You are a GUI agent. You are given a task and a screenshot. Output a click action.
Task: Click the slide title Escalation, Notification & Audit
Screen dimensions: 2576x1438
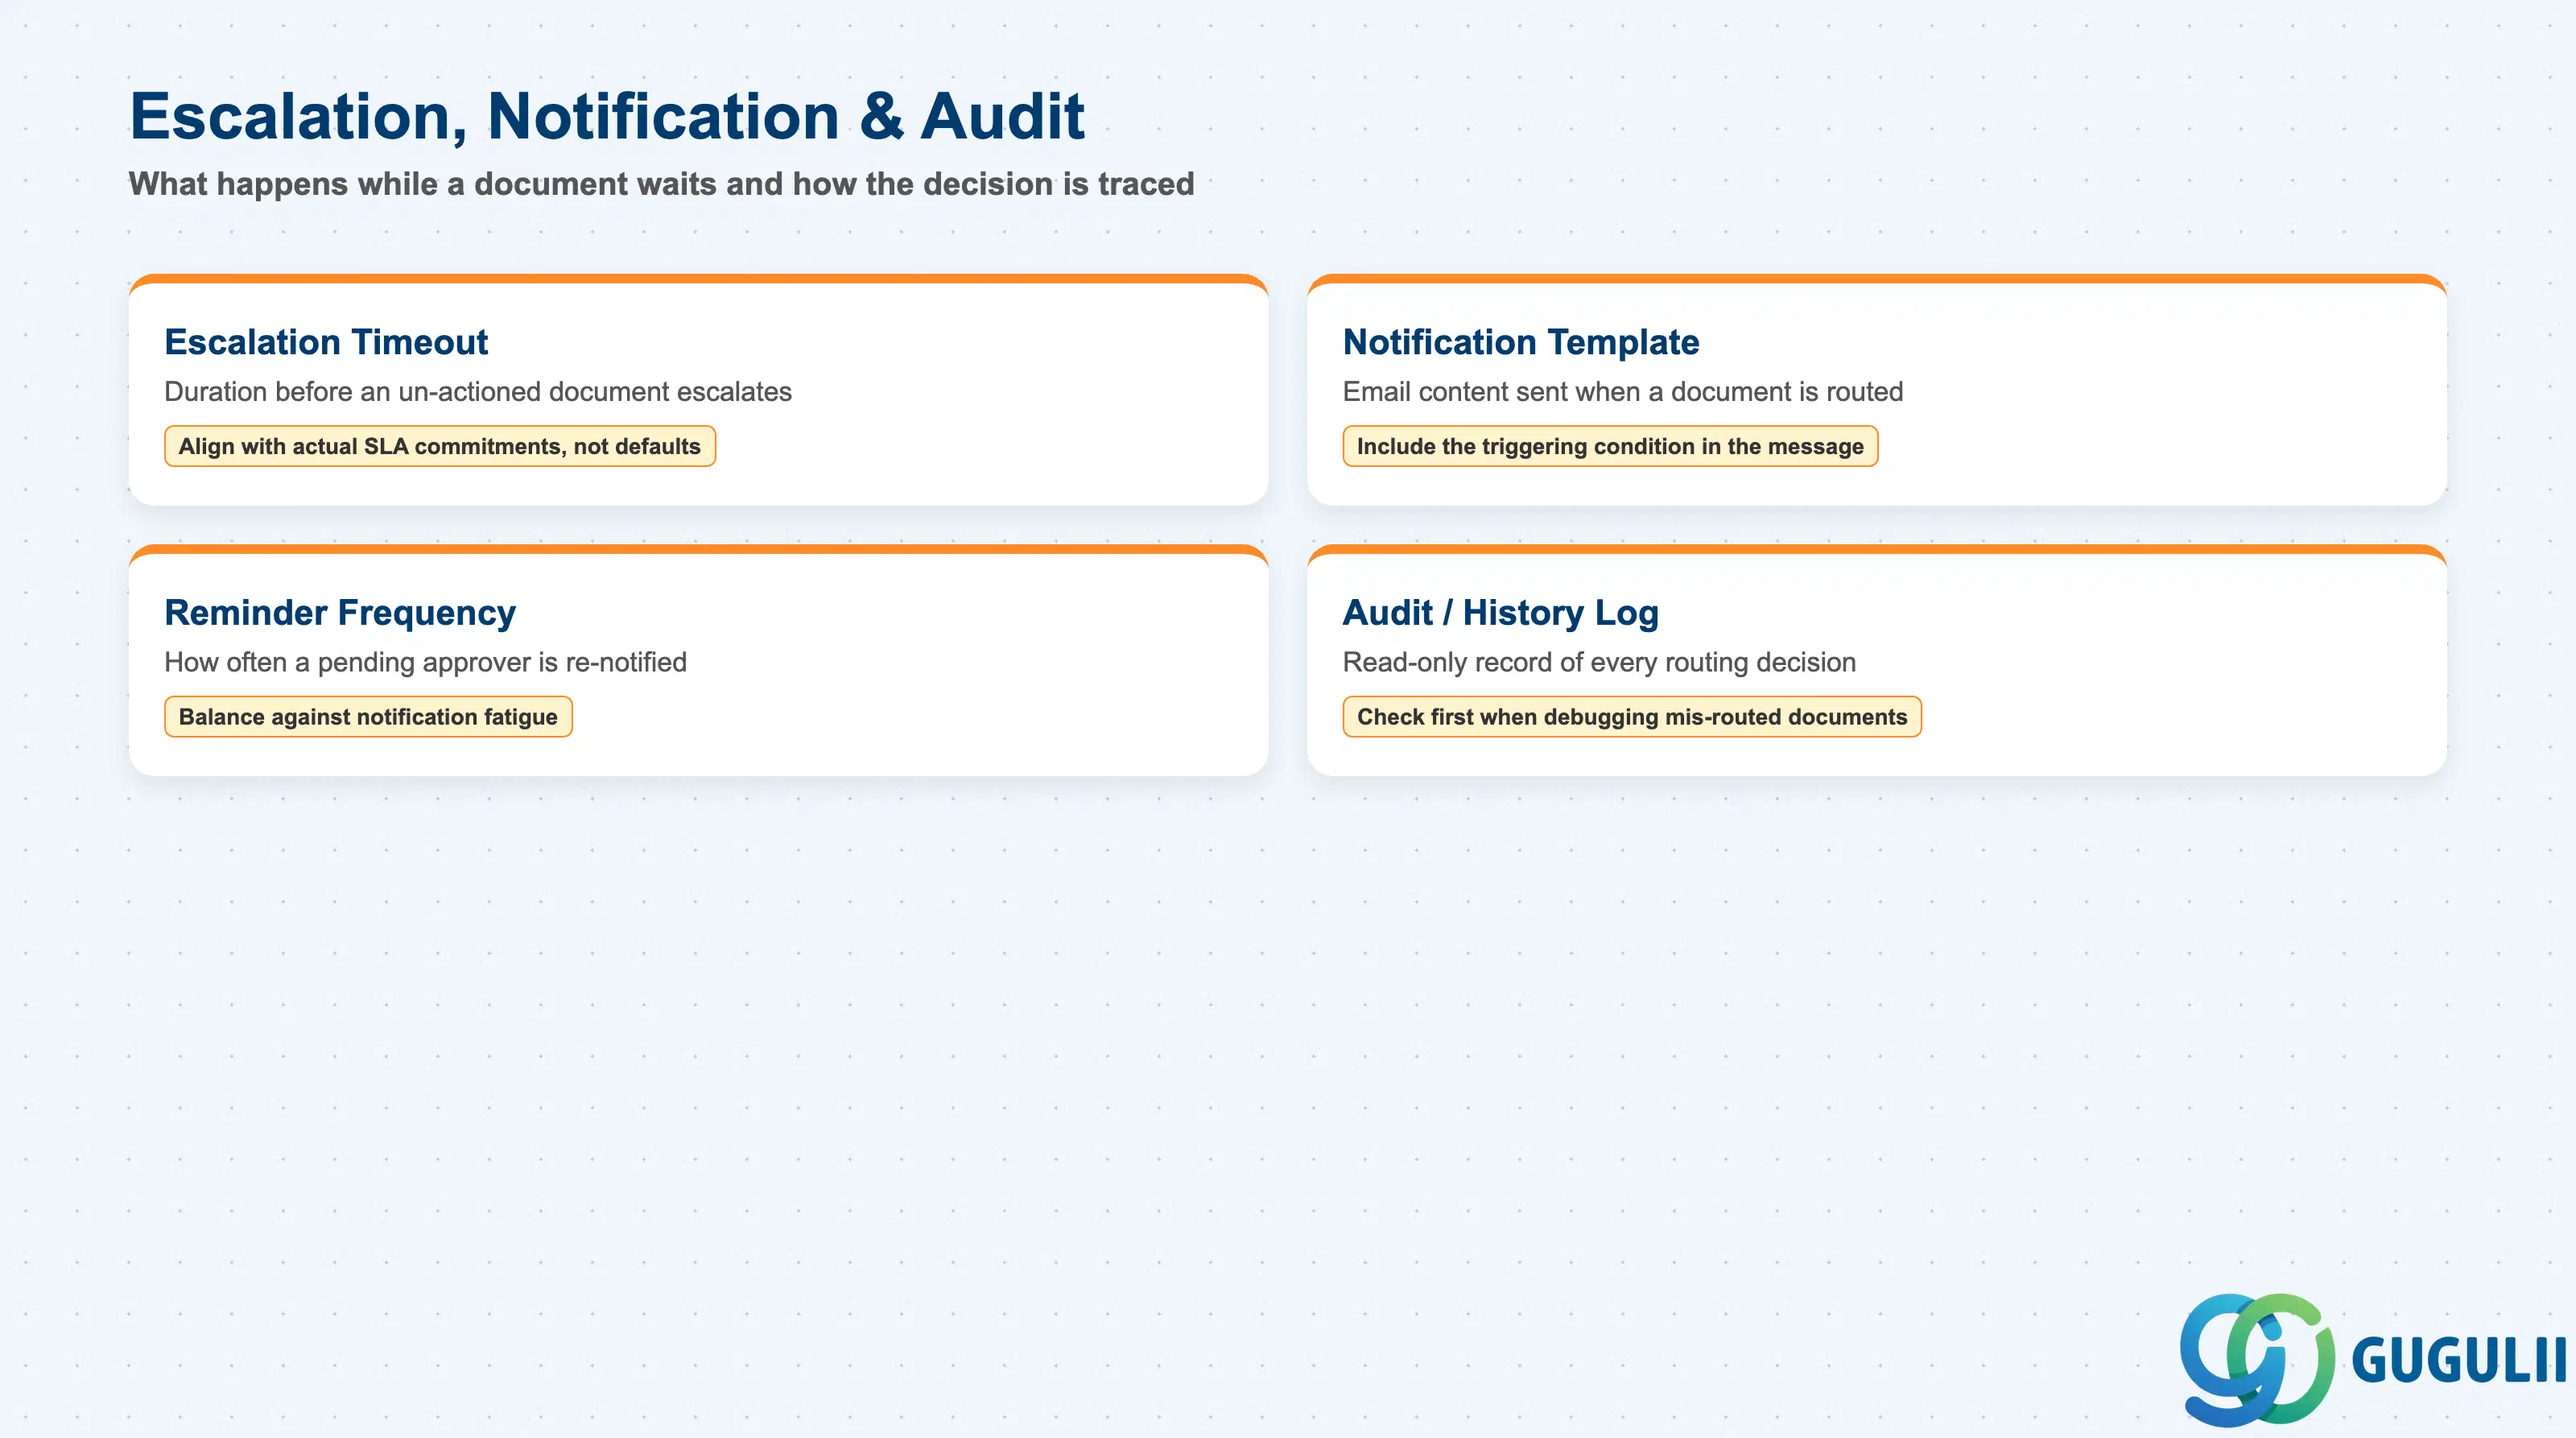[x=607, y=116]
